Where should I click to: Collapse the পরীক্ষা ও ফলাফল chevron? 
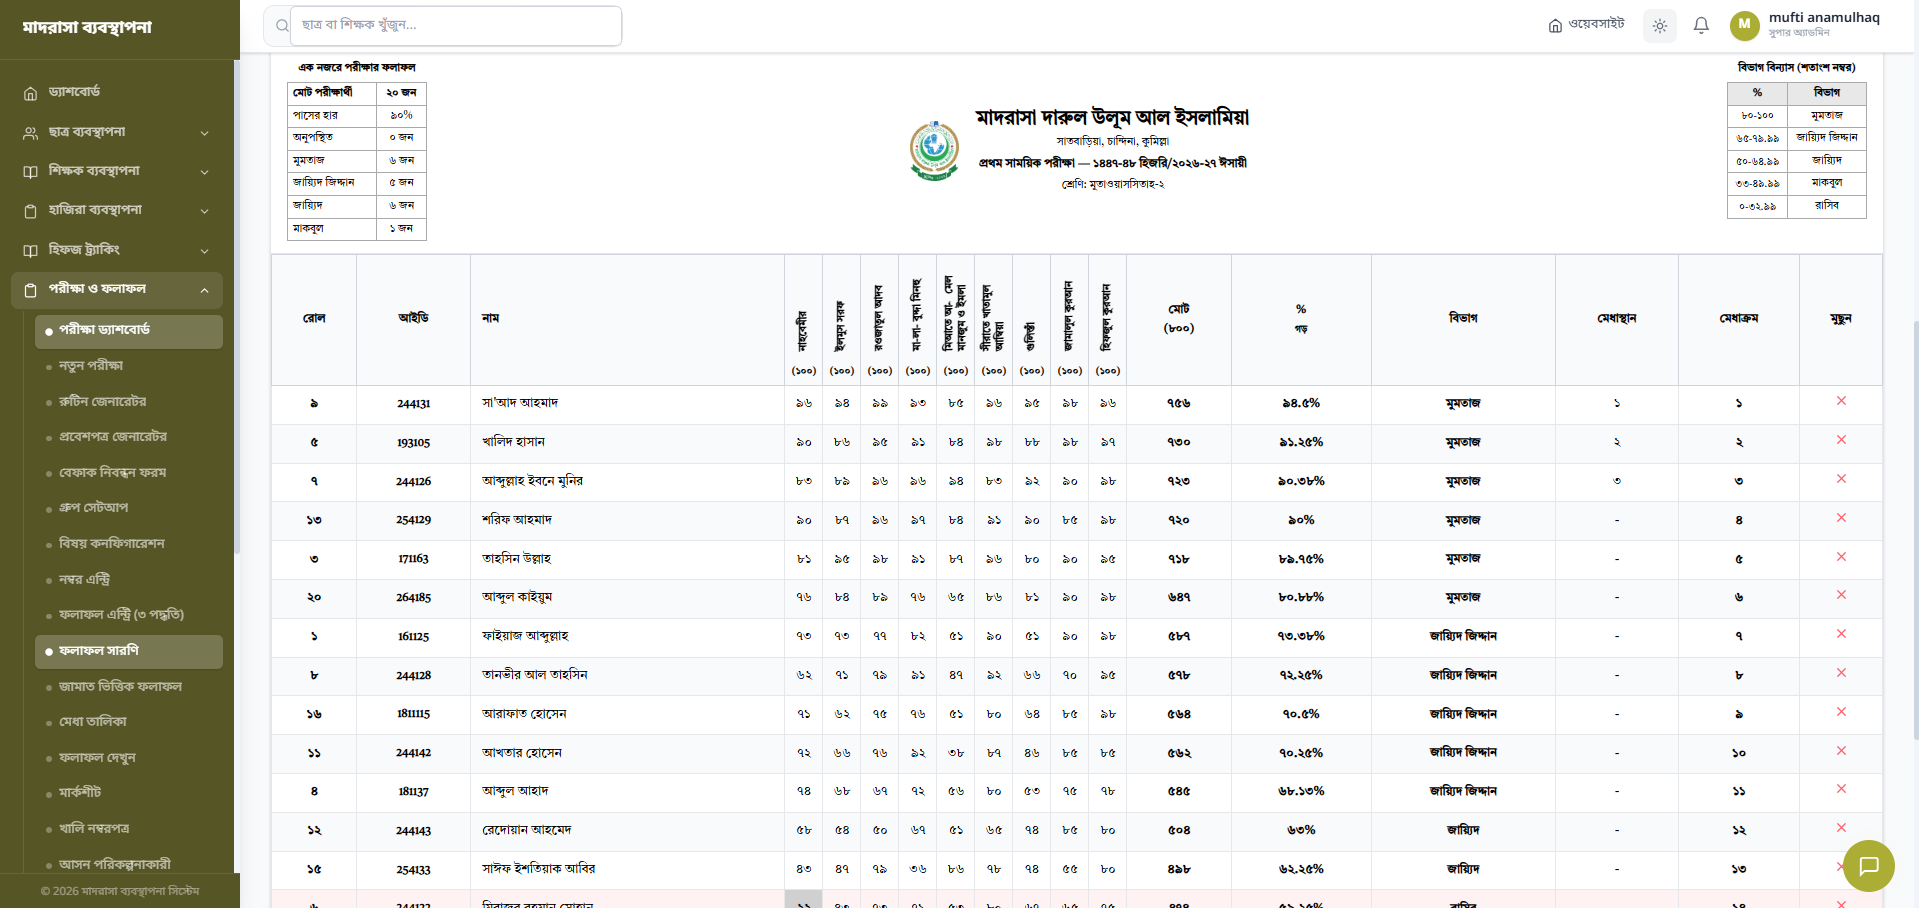point(204,291)
